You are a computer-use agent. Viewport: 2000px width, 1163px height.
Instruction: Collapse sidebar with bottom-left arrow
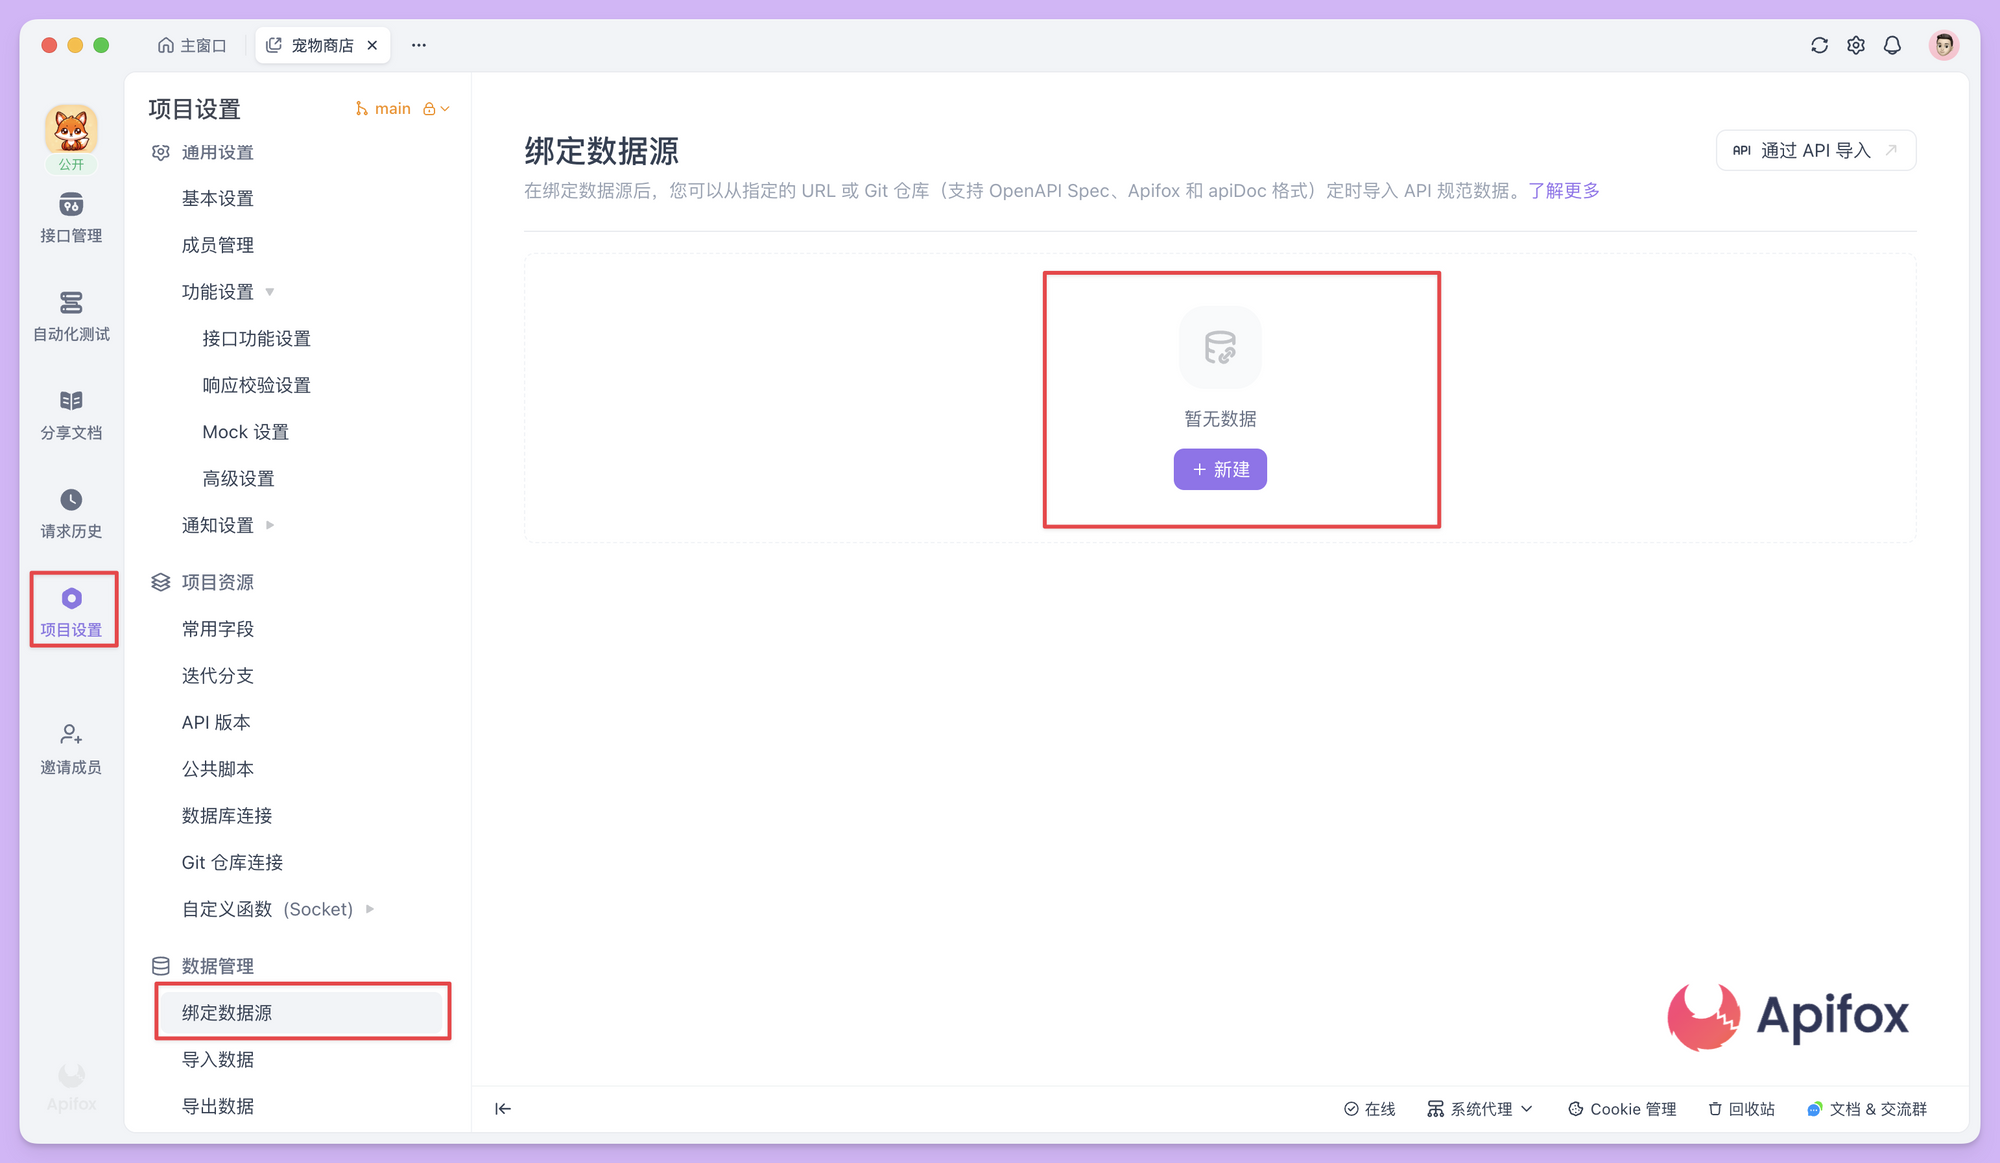(x=503, y=1108)
